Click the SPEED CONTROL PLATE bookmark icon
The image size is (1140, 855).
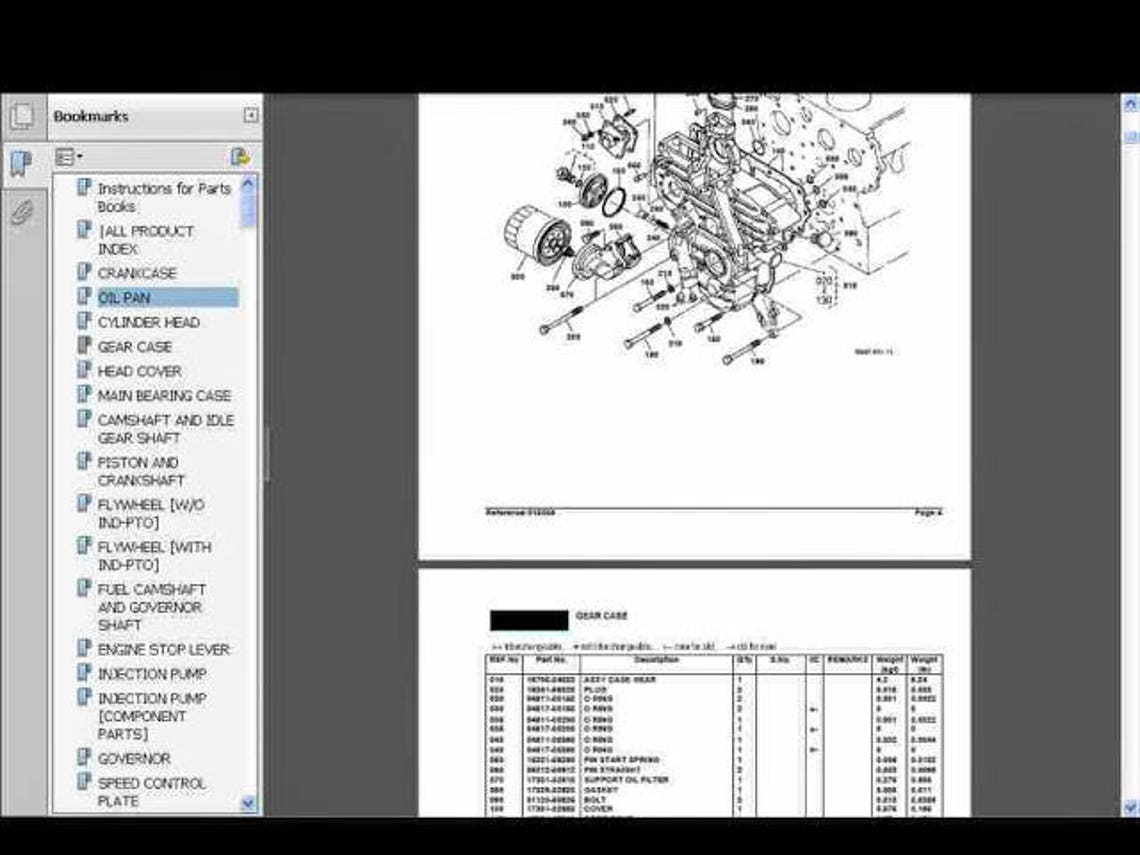pyautogui.click(x=84, y=782)
